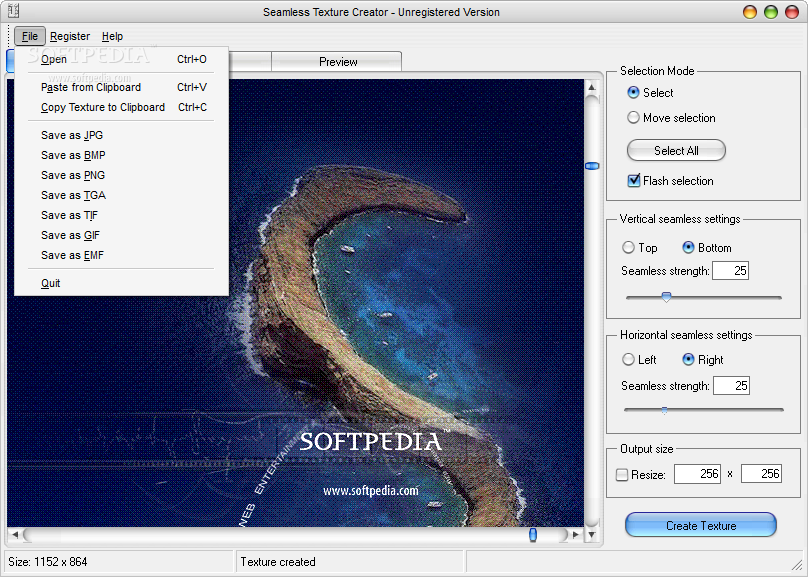Switch to the Preview tab
This screenshot has height=577, width=808.
[338, 61]
